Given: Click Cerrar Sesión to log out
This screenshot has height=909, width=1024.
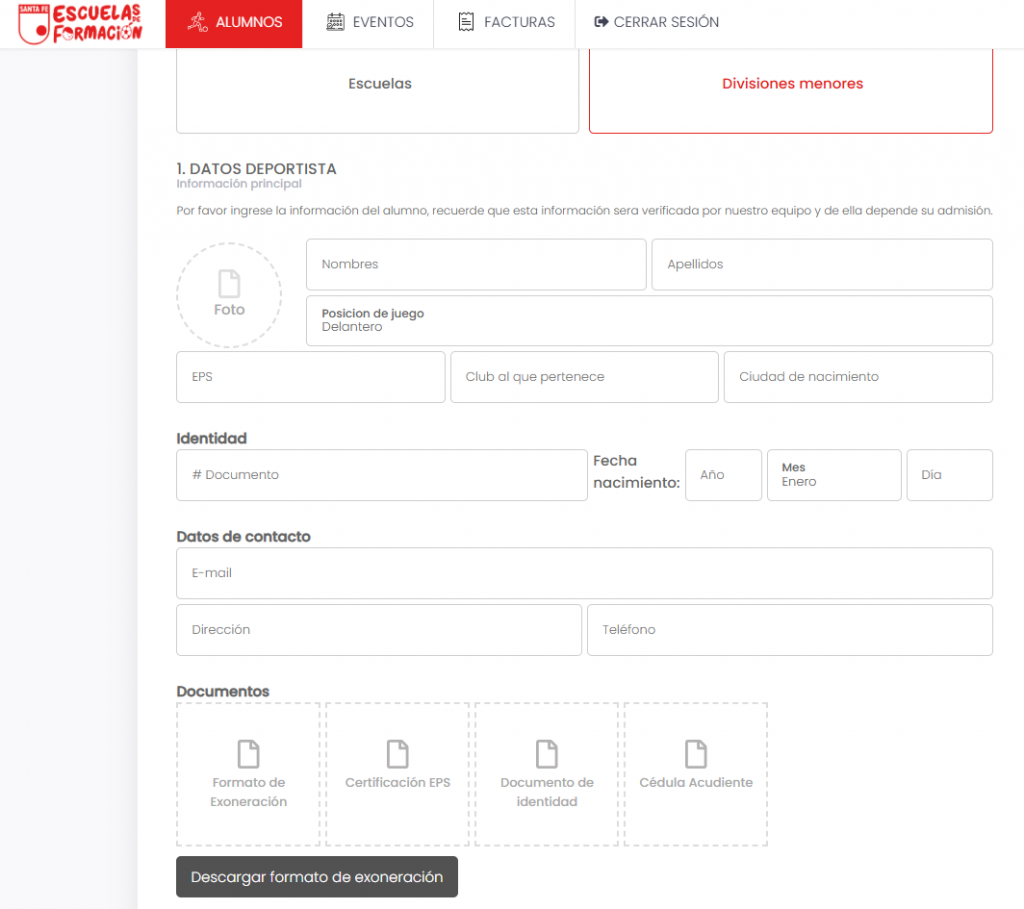Looking at the screenshot, I should 656,22.
